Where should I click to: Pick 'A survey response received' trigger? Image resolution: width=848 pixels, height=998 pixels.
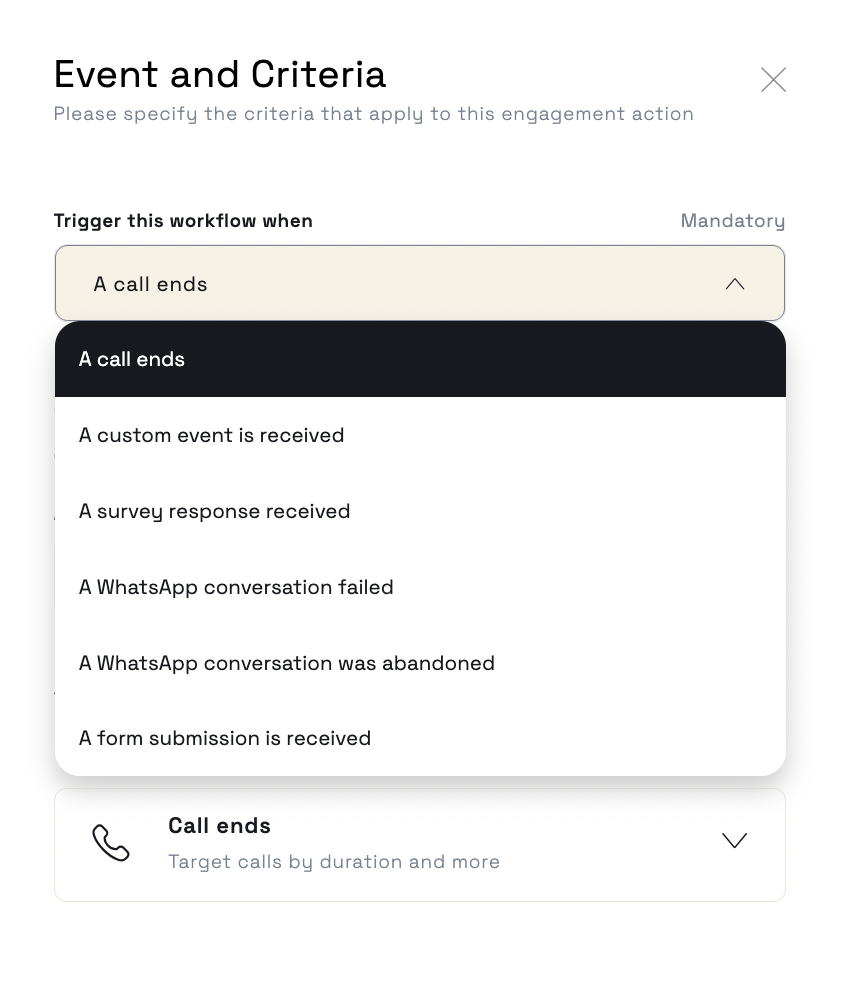pyautogui.click(x=420, y=511)
